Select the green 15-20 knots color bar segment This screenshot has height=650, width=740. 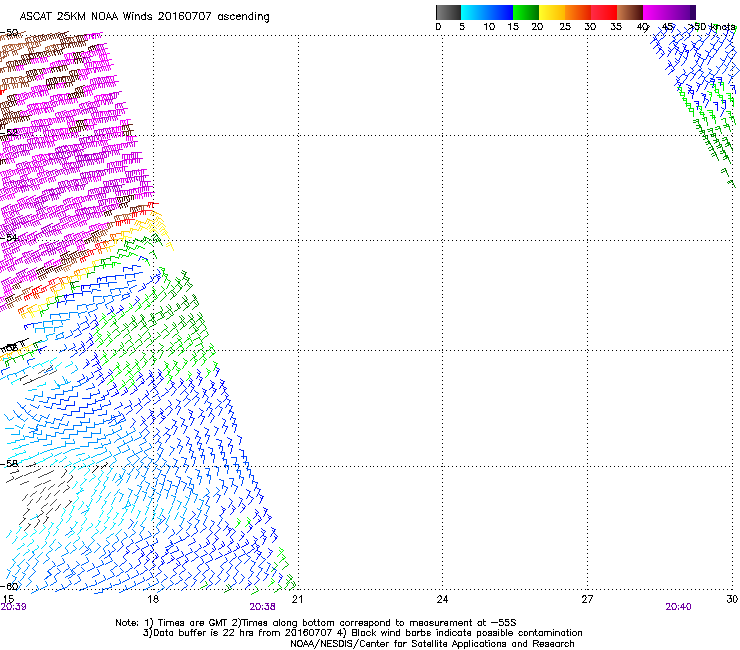click(526, 12)
